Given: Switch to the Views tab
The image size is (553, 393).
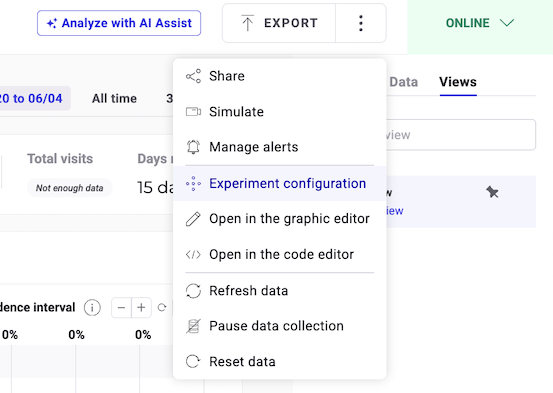Looking at the screenshot, I should pos(458,82).
